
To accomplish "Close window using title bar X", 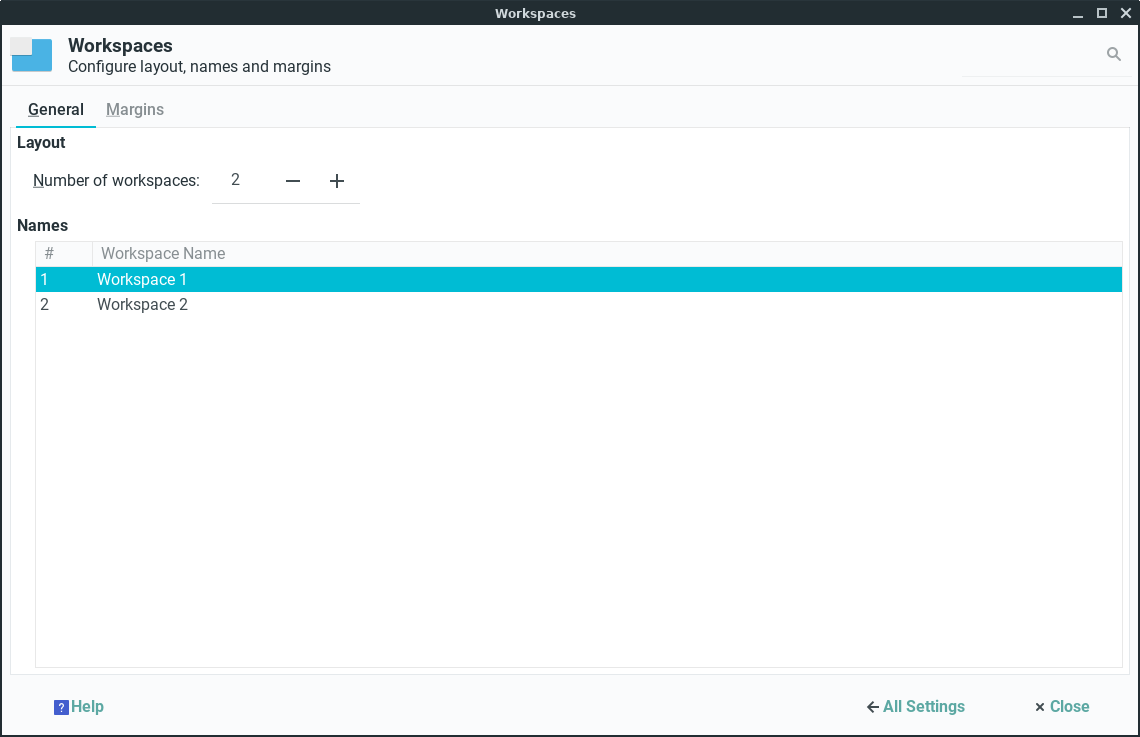I will tap(1125, 13).
